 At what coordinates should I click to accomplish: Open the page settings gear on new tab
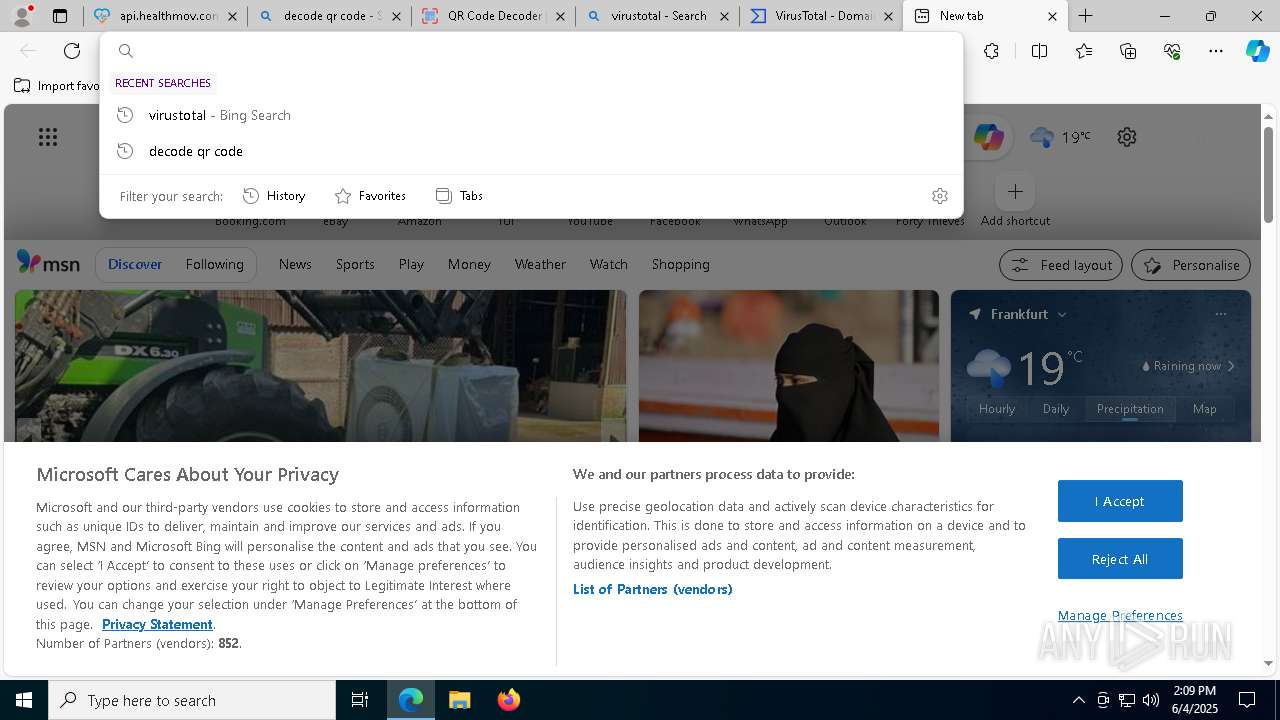click(1127, 137)
